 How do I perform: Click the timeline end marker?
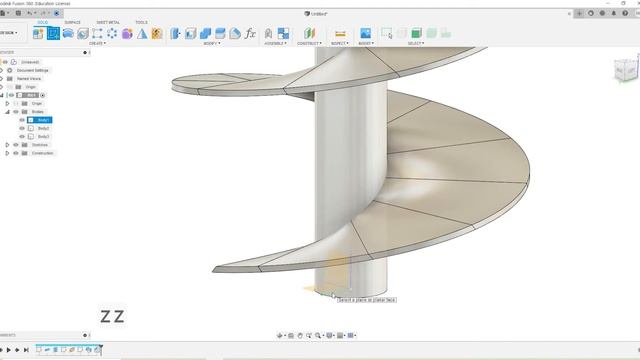101,349
